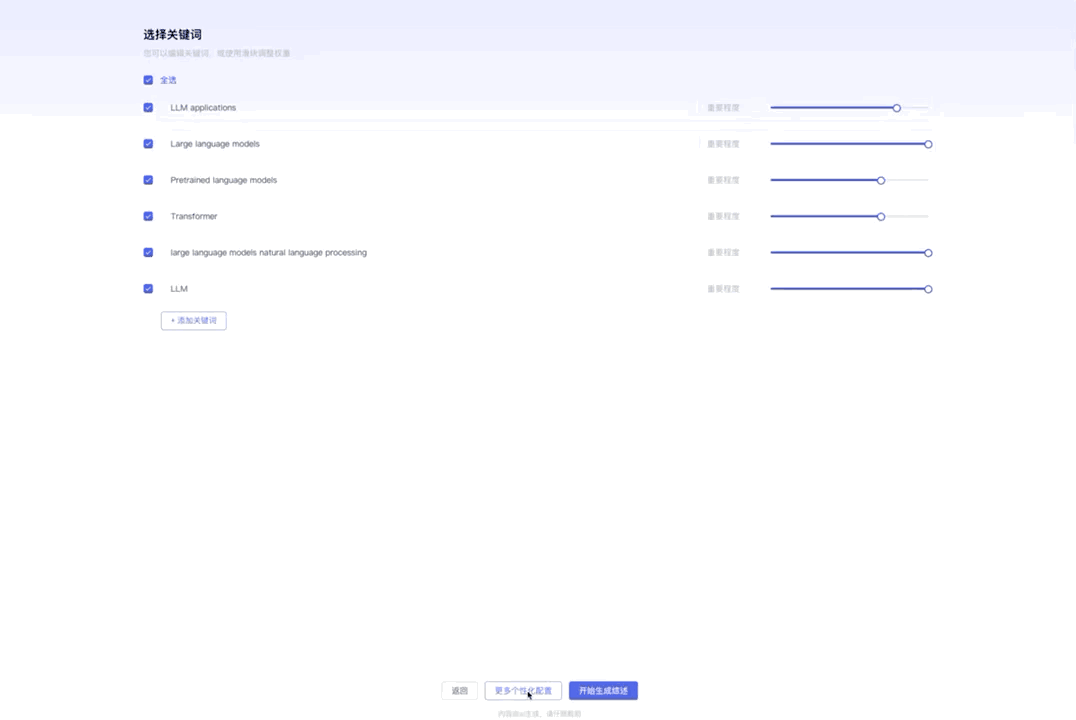1076x720 pixels.
Task: Click the LLM applications importance slider handle
Action: coord(896,108)
